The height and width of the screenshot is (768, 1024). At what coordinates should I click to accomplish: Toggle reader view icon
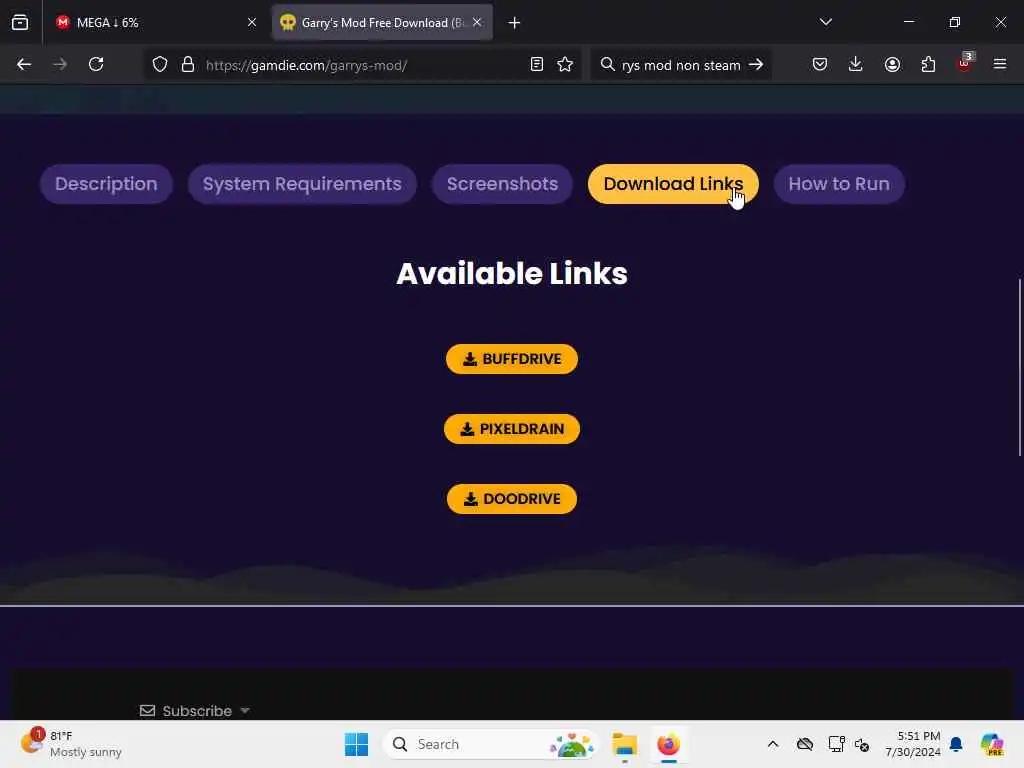pos(537,64)
